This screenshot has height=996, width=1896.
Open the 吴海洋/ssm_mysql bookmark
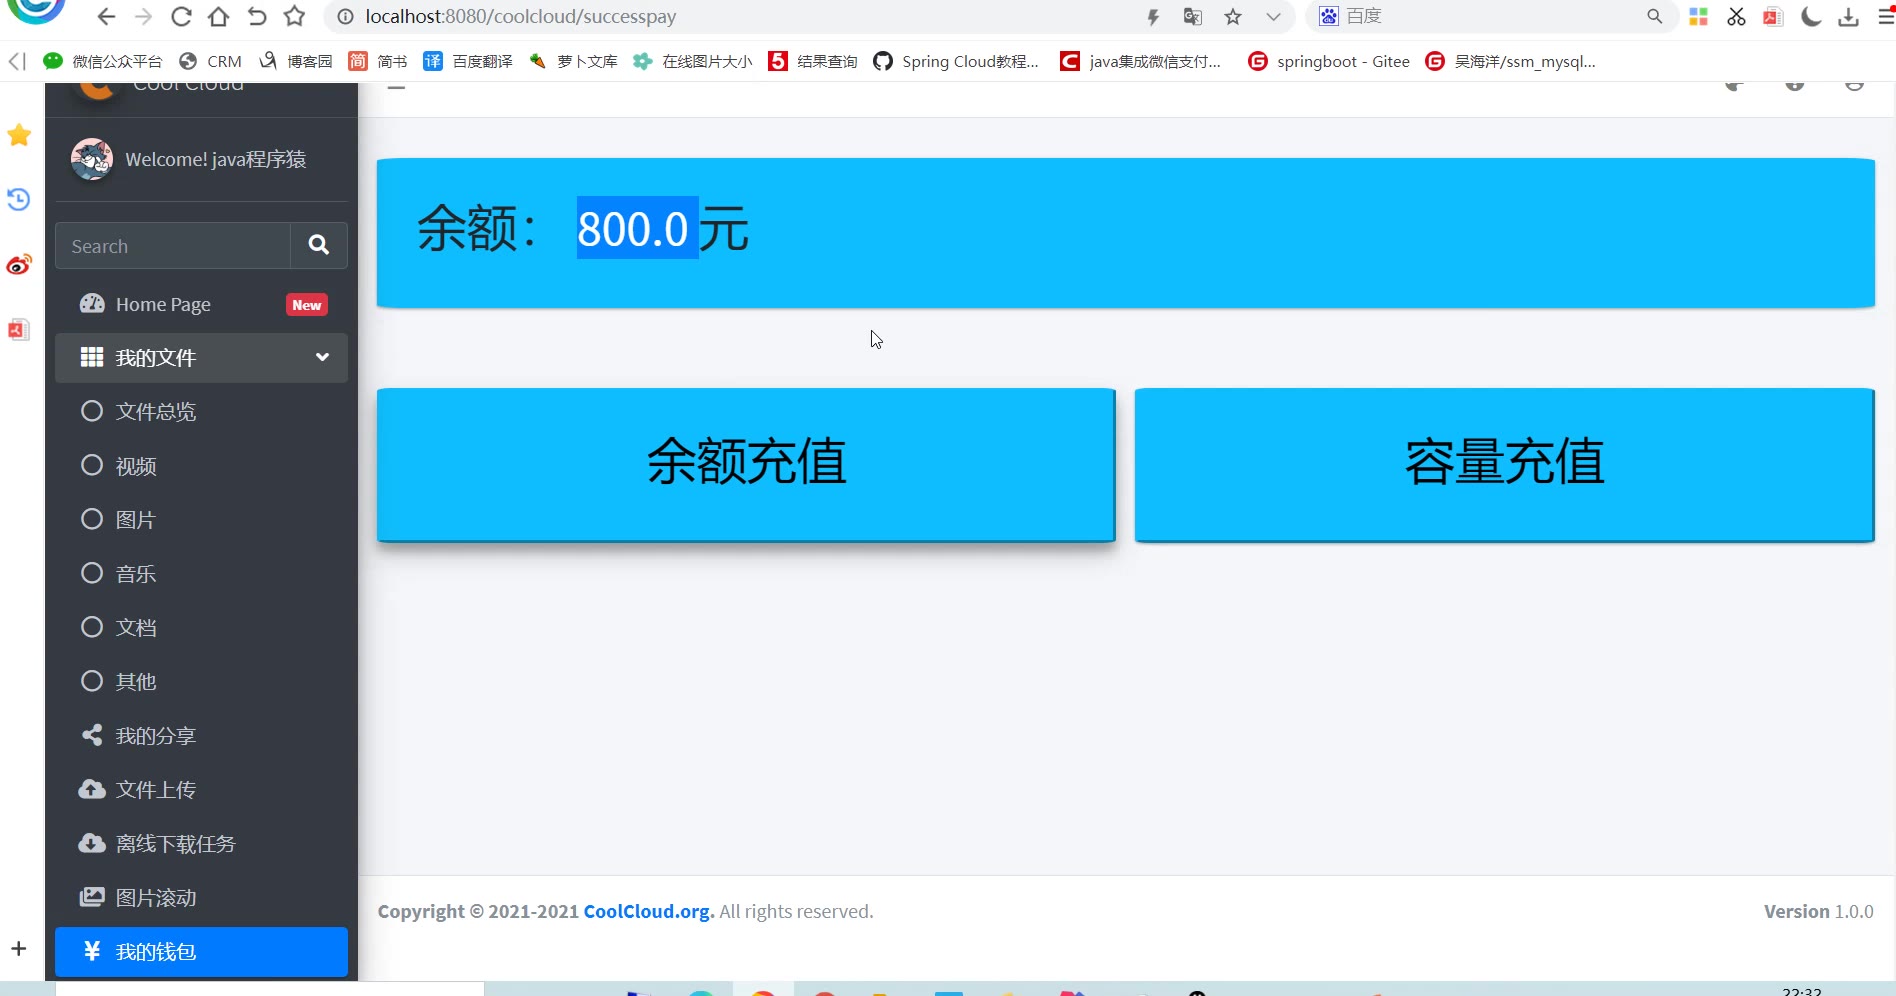point(1510,61)
